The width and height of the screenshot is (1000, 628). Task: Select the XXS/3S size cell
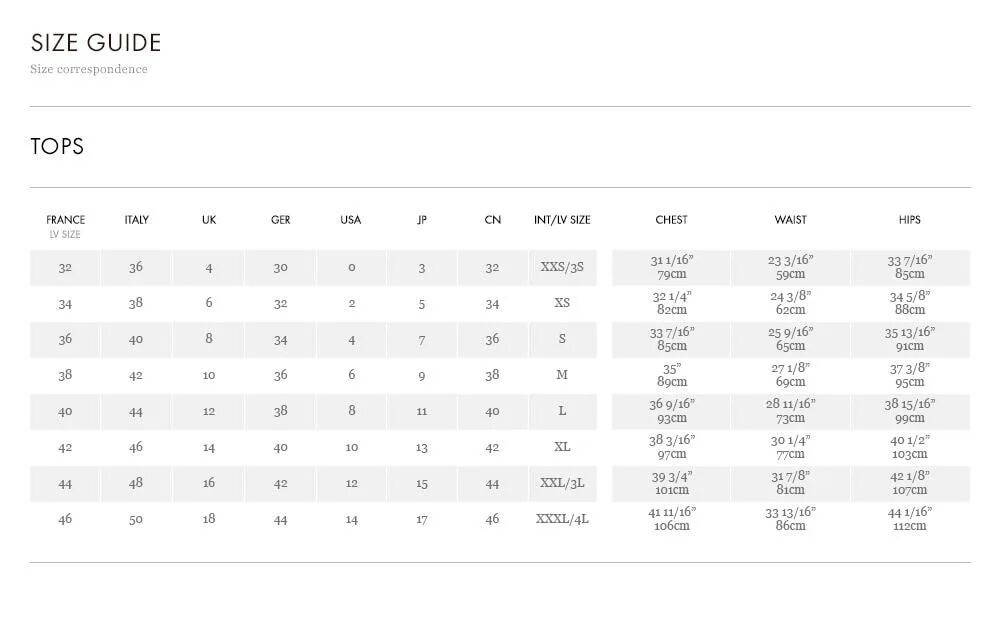pos(562,268)
